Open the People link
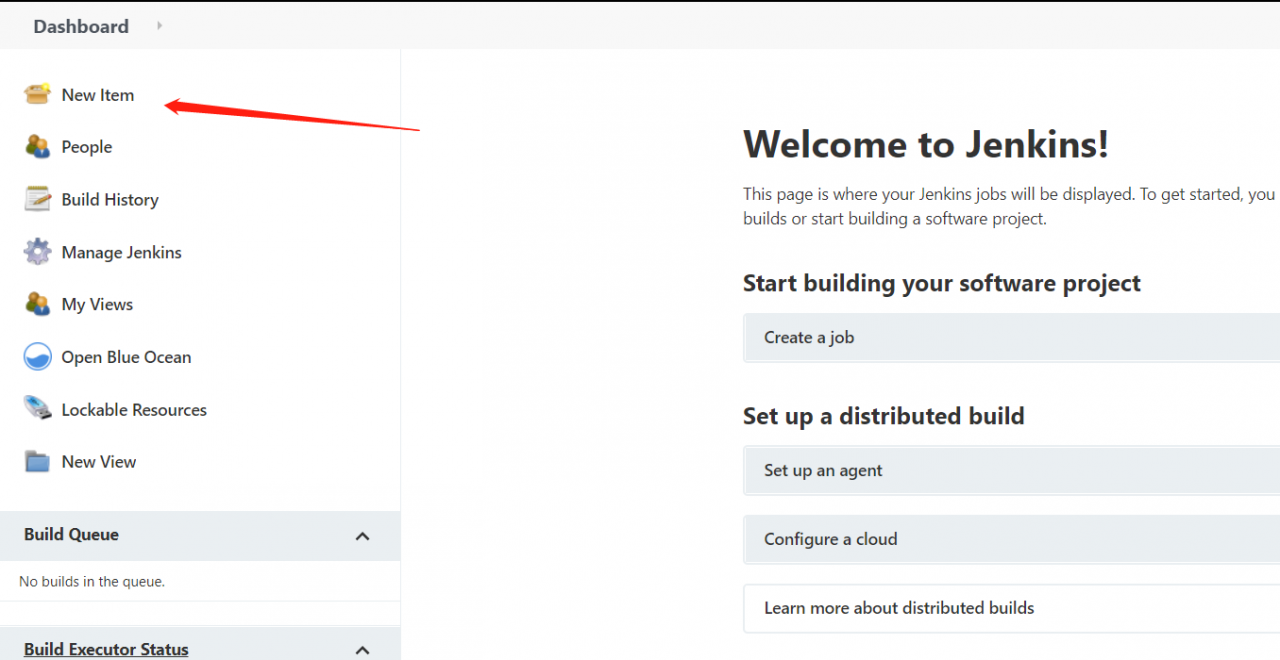The image size is (1280, 660). click(x=87, y=147)
